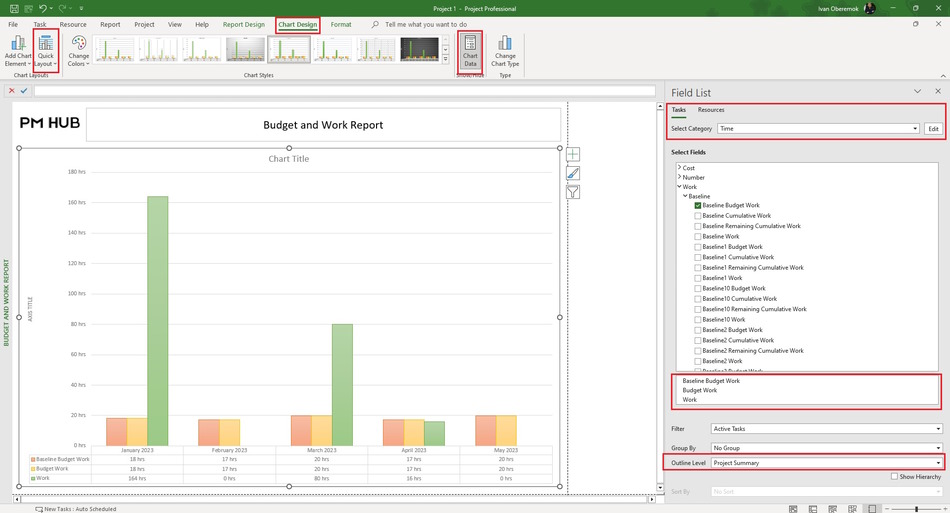Click the chart elements plus button
The height and width of the screenshot is (513, 950).
(x=573, y=154)
